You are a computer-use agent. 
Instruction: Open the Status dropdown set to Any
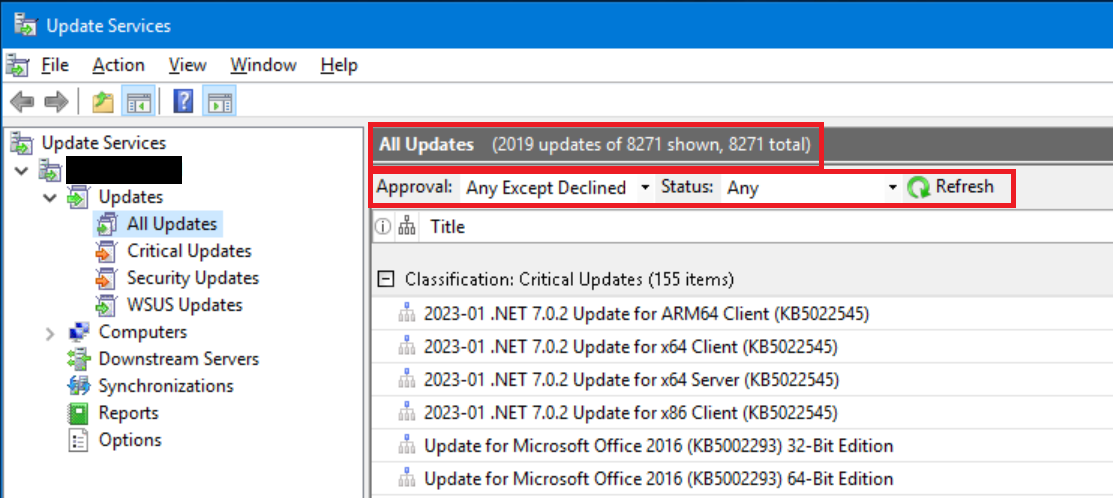(811, 188)
